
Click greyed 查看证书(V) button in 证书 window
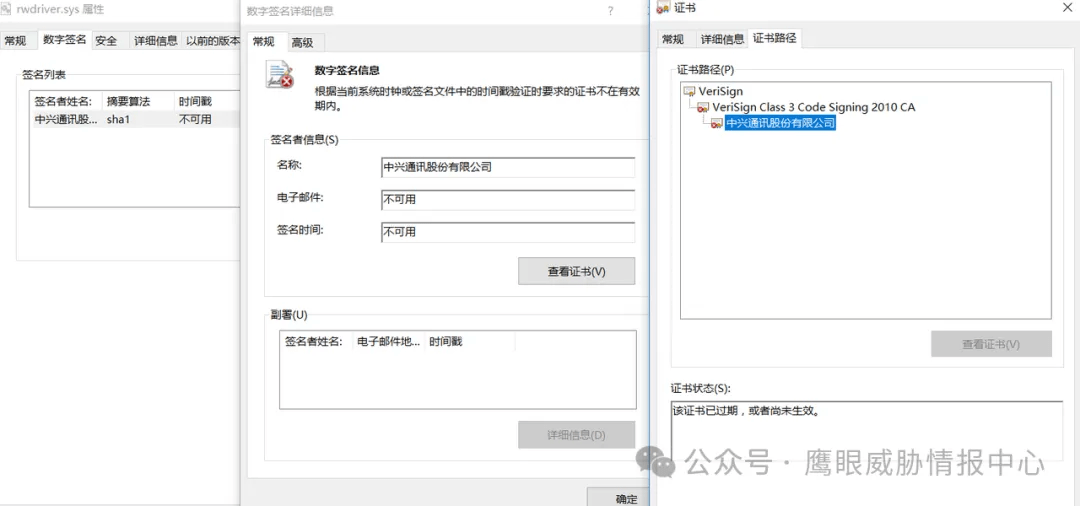click(991, 344)
